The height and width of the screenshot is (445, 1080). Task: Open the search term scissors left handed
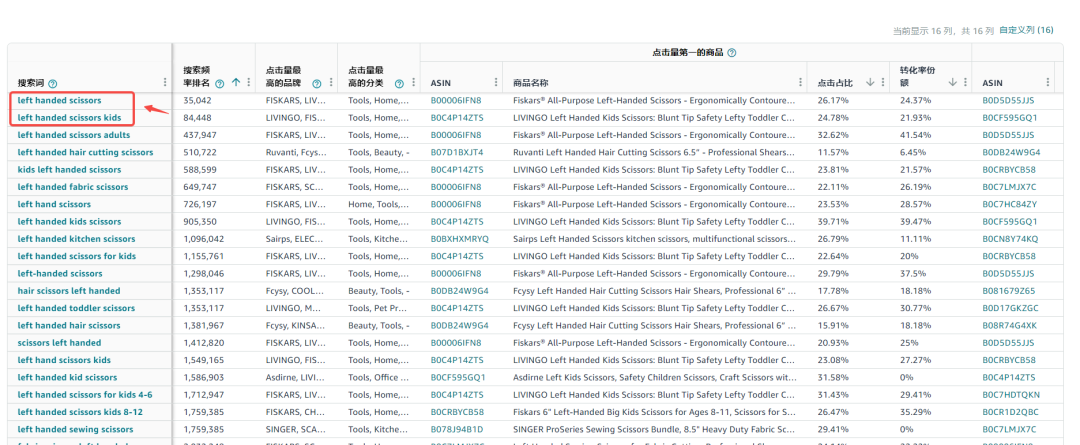59,342
